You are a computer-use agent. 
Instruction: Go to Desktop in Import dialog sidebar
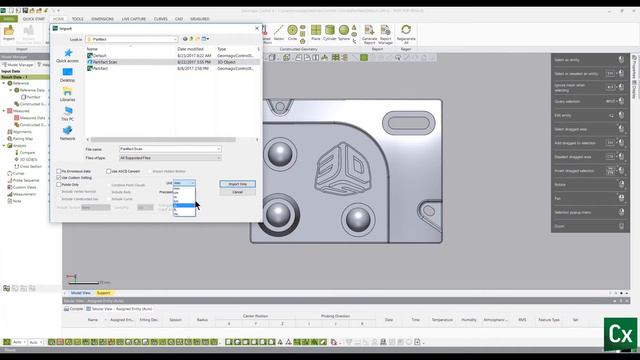coord(67,75)
